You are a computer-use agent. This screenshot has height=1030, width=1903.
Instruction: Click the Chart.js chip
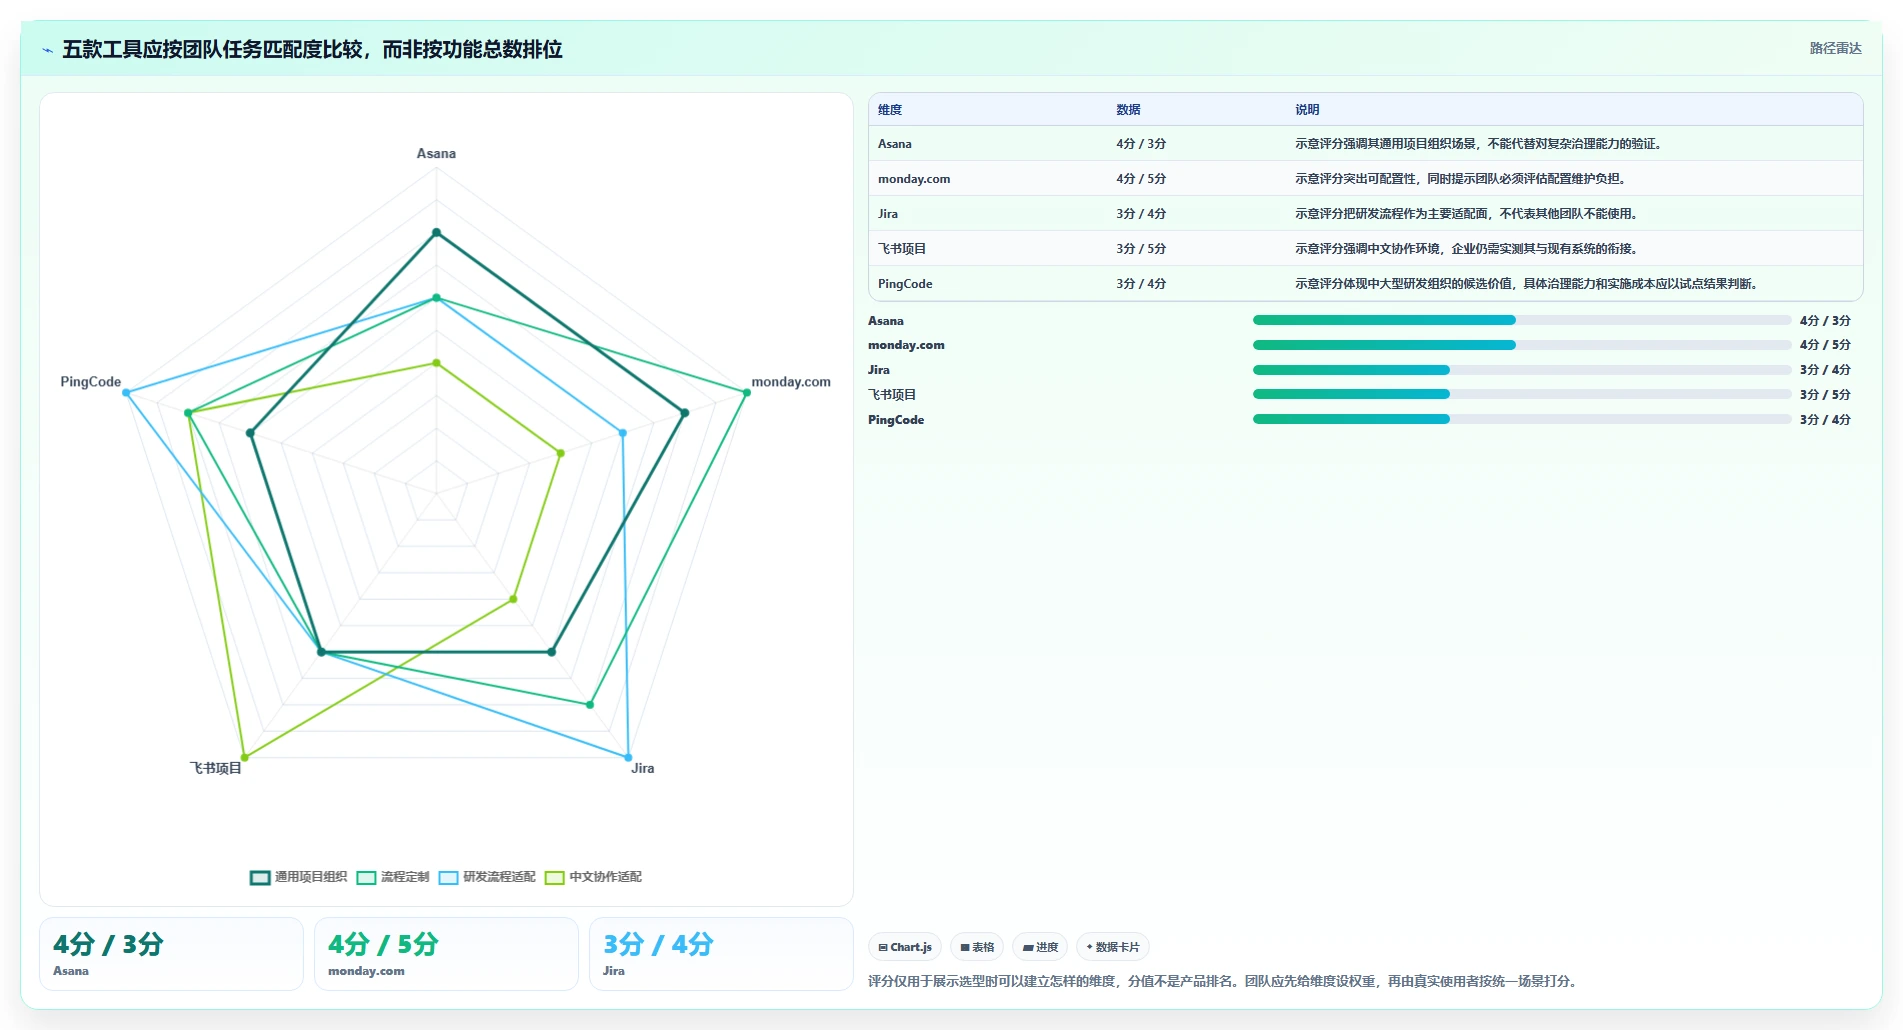tap(904, 947)
